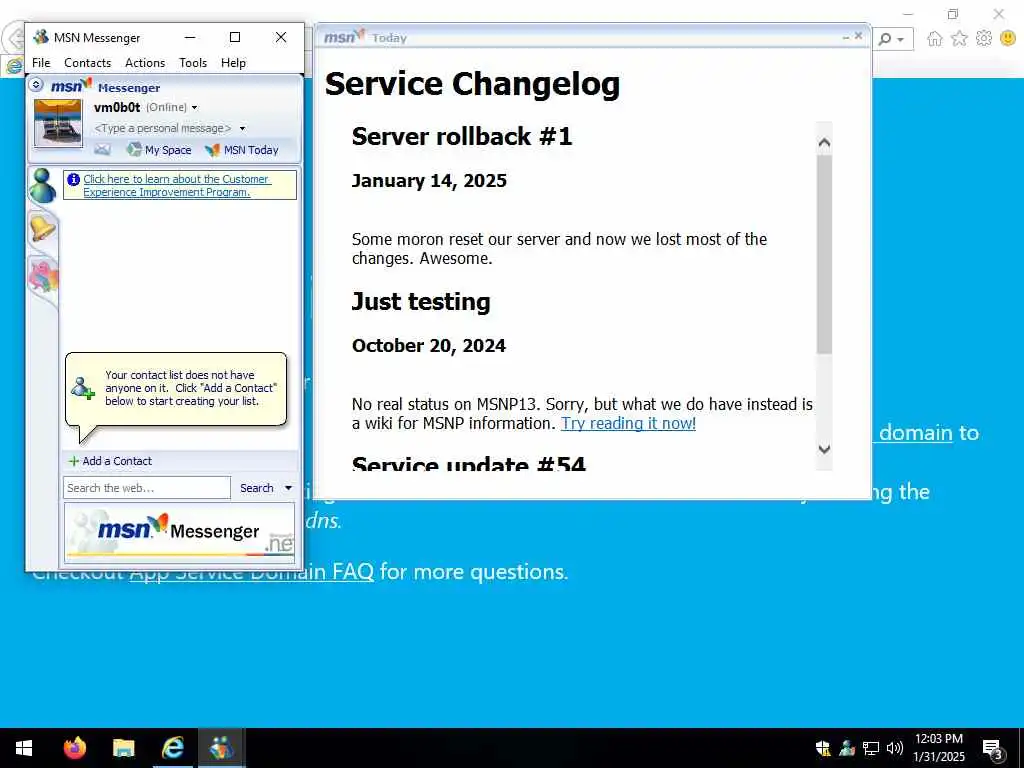Viewport: 1024px width, 768px height.
Task: Select the contacts tab green buddy icon
Action: [42, 185]
